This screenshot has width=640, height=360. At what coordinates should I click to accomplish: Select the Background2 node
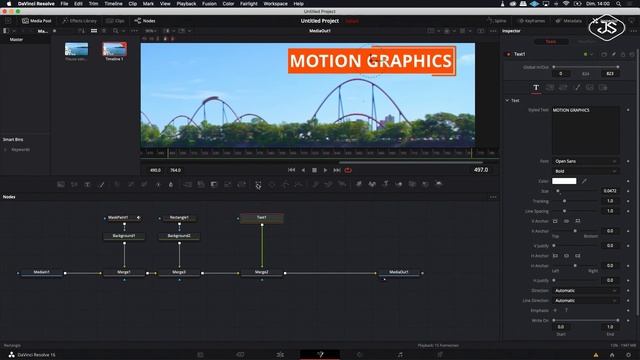[x=179, y=236]
